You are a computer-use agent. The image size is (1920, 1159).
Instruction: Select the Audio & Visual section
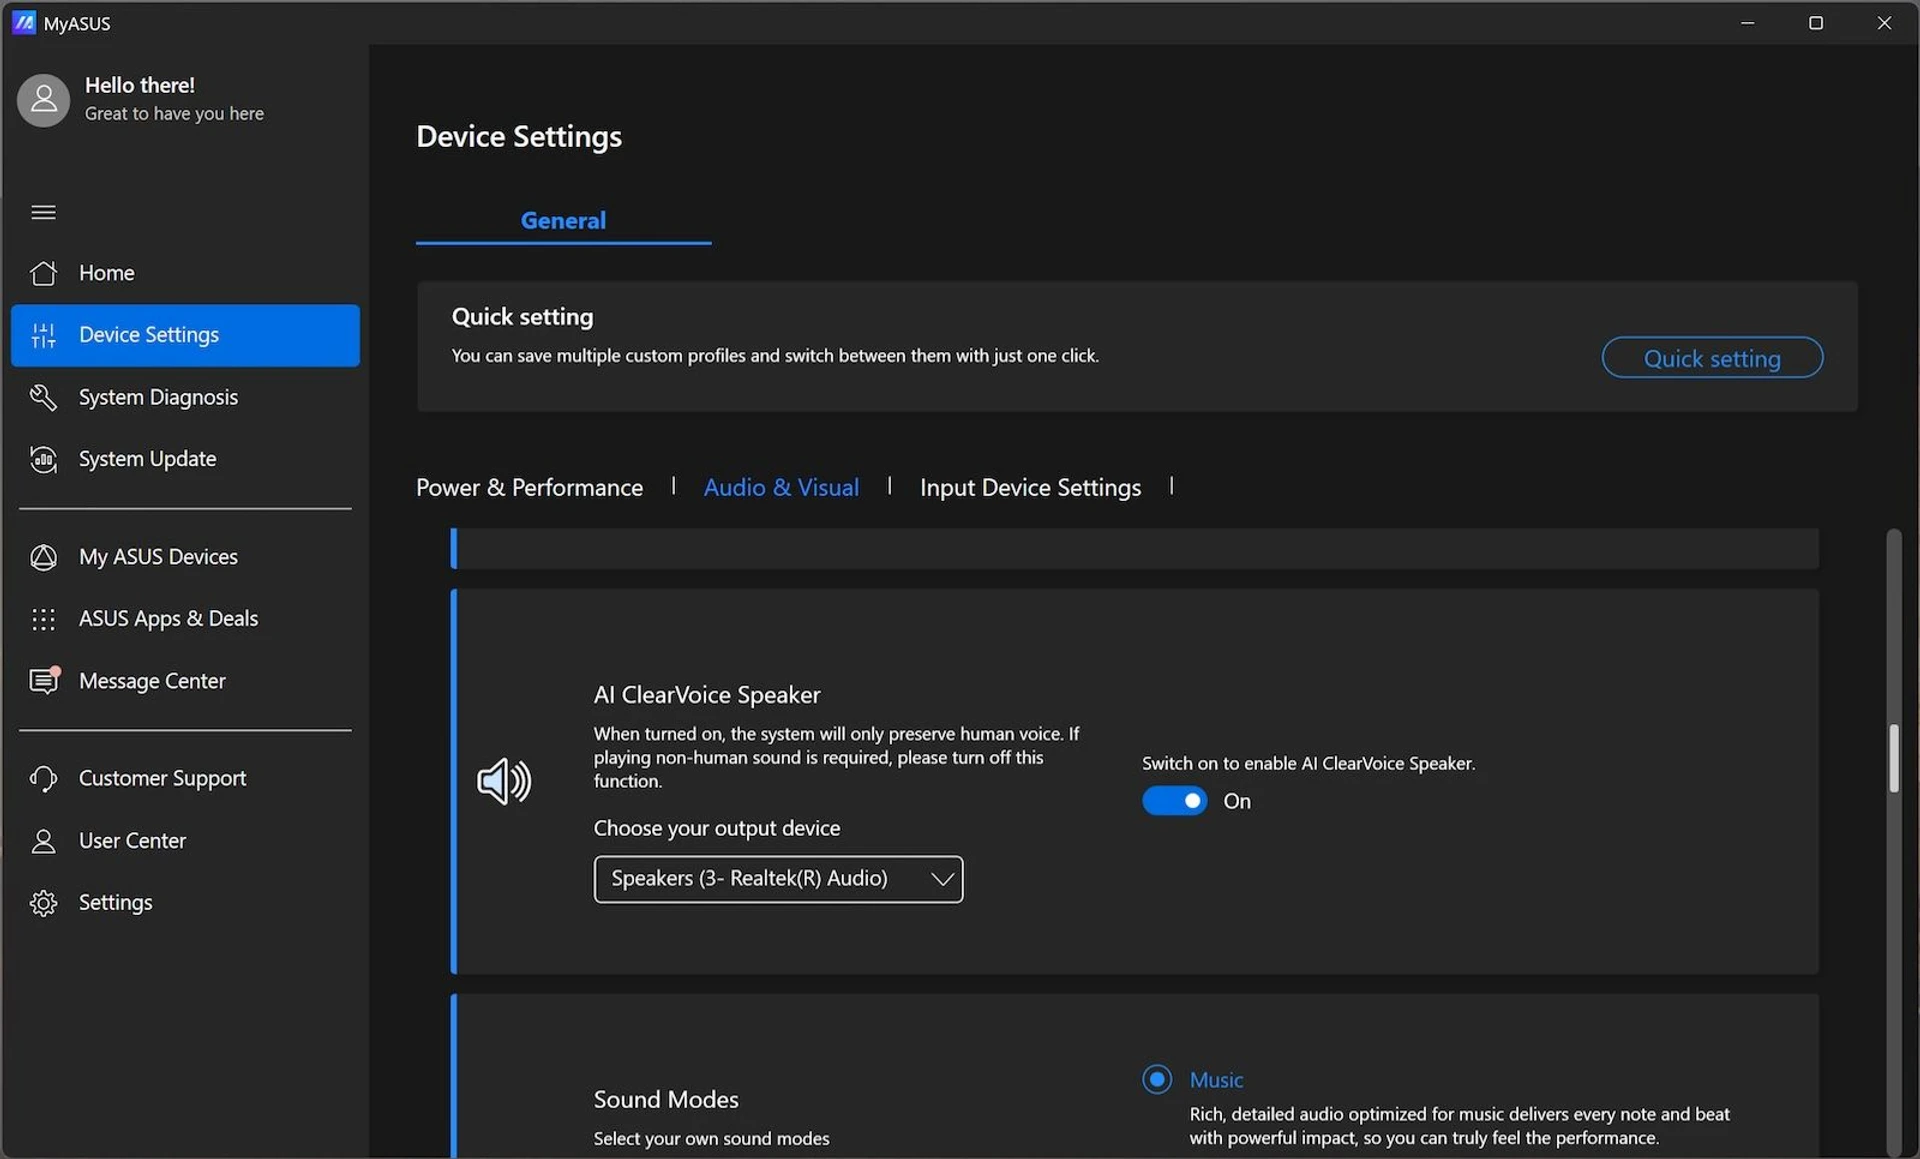(781, 487)
